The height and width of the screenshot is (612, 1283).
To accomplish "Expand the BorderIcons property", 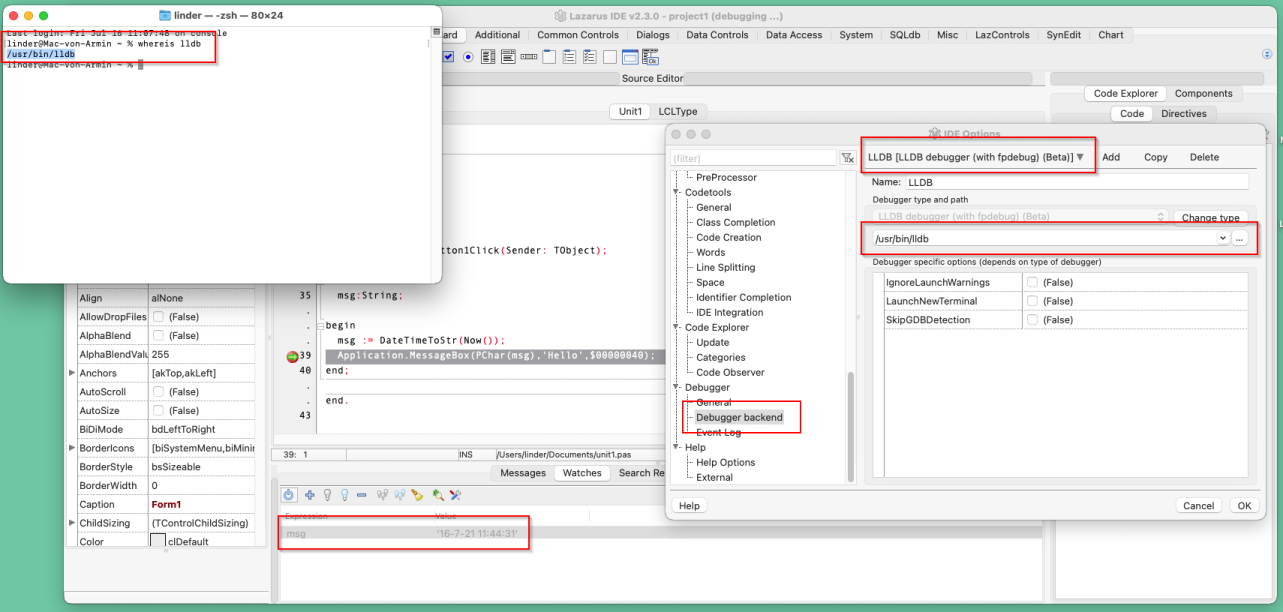I will coord(72,447).
